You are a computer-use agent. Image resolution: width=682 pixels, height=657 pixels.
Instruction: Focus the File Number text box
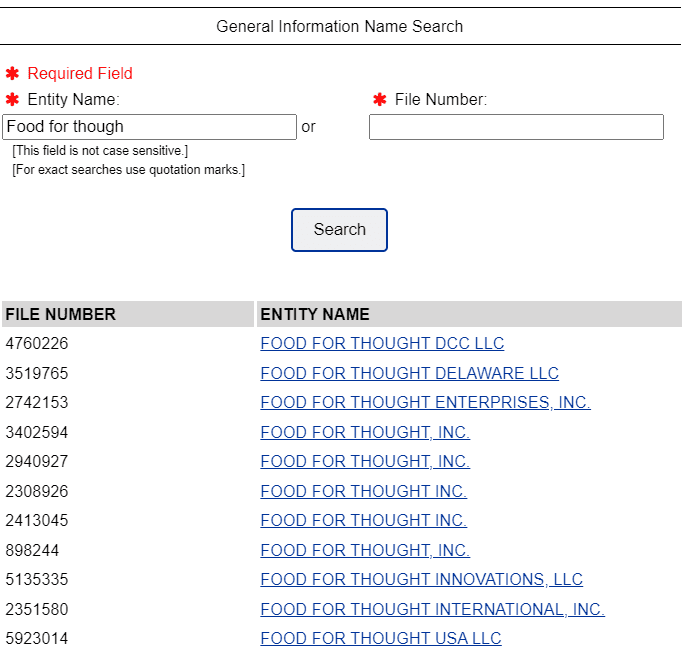tap(516, 127)
